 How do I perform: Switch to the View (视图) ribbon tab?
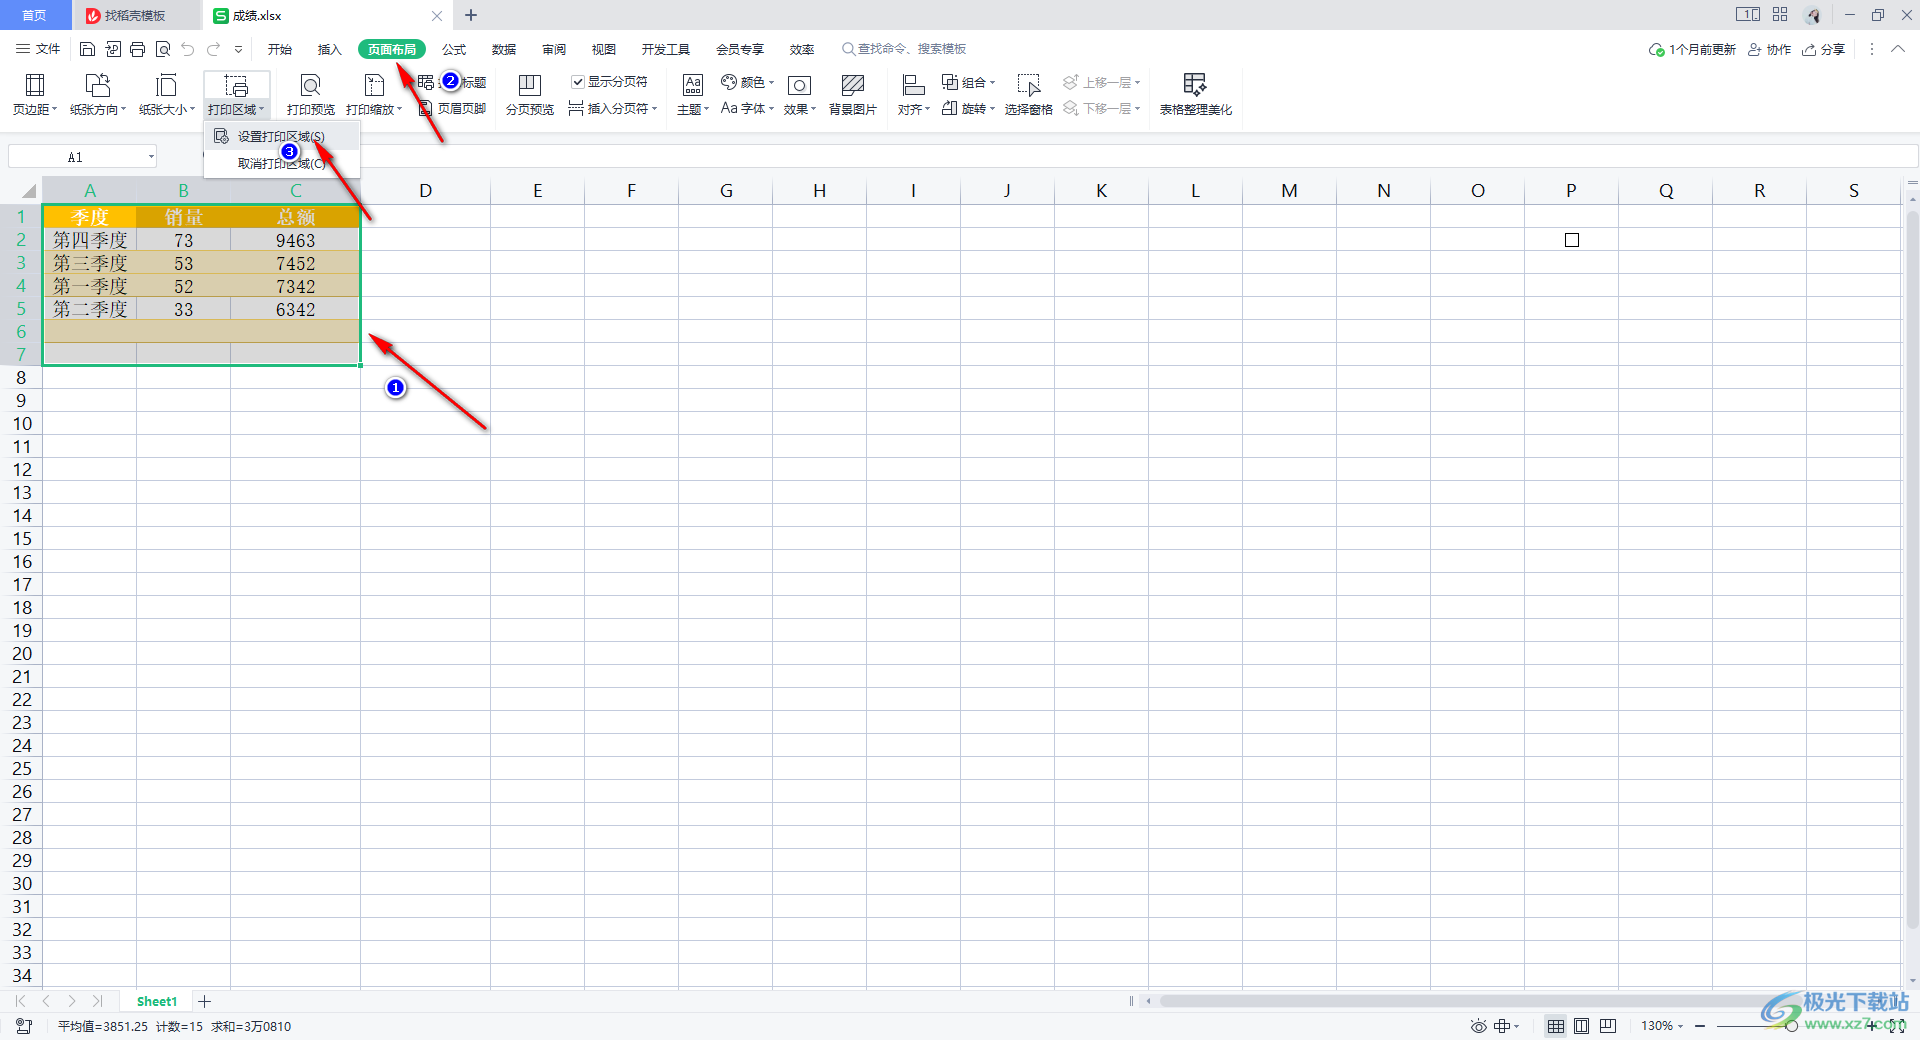tap(604, 49)
